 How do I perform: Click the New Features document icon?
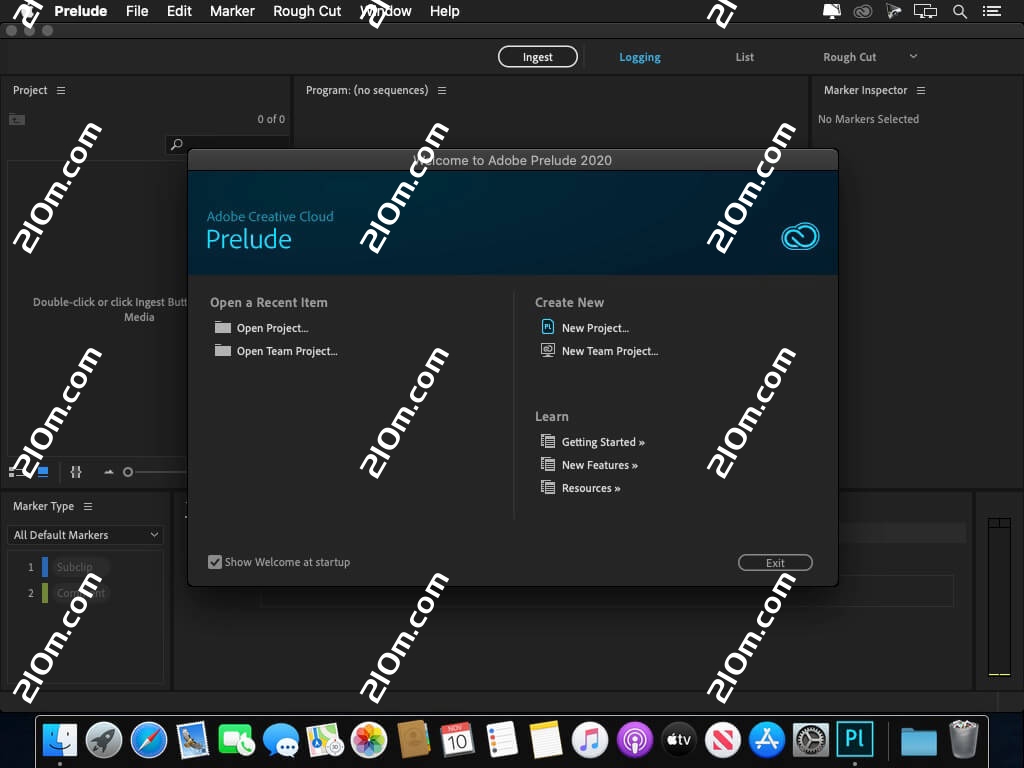point(547,464)
